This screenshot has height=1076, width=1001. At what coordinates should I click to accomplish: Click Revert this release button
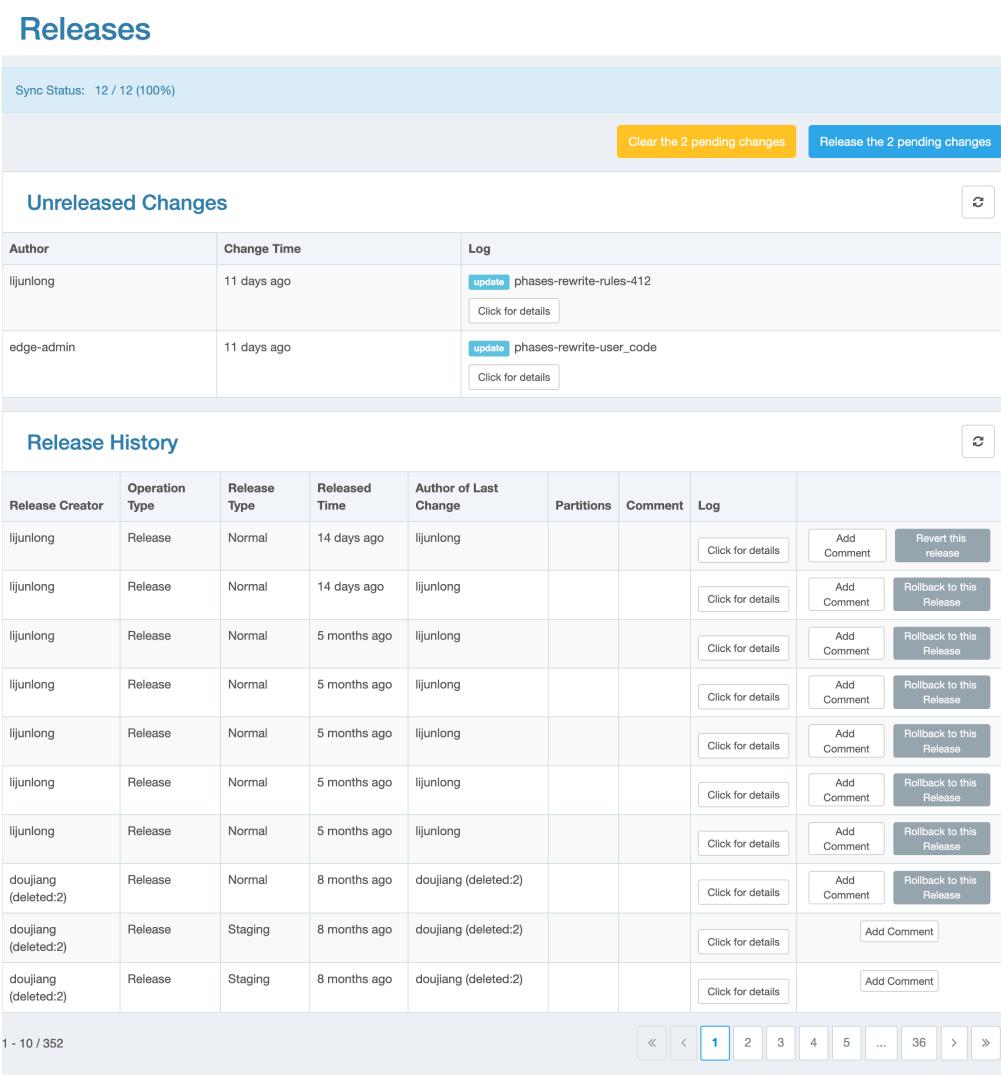pos(941,546)
